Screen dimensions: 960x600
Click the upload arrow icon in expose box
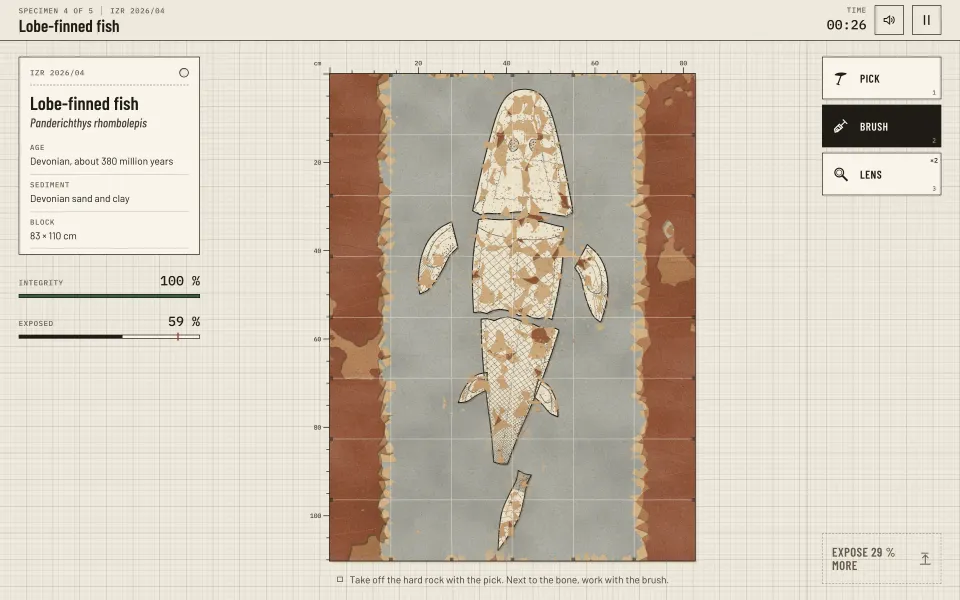924,558
